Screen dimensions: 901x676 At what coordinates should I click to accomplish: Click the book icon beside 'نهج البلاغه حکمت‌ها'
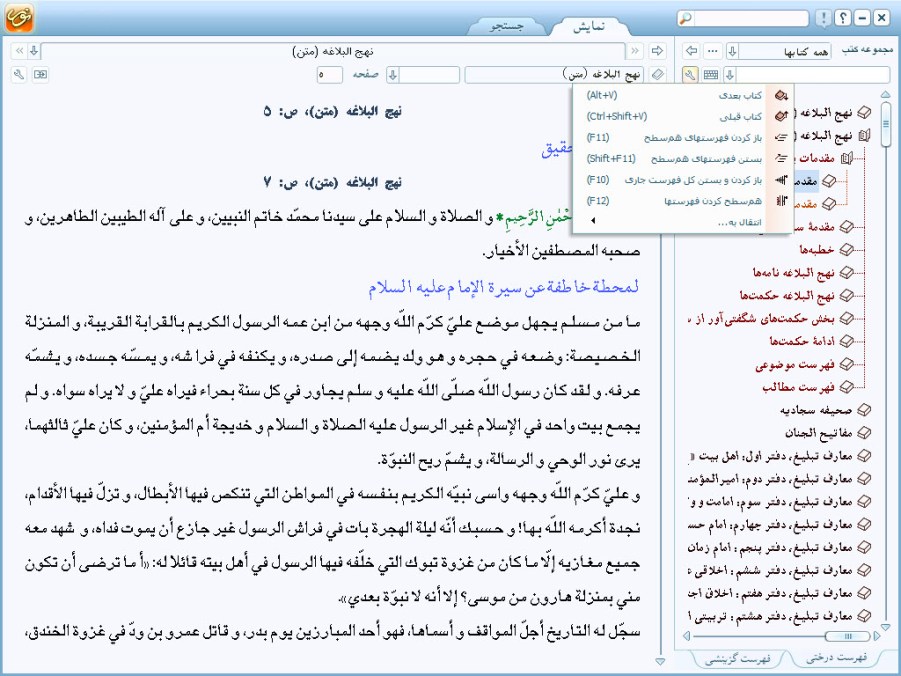846,295
